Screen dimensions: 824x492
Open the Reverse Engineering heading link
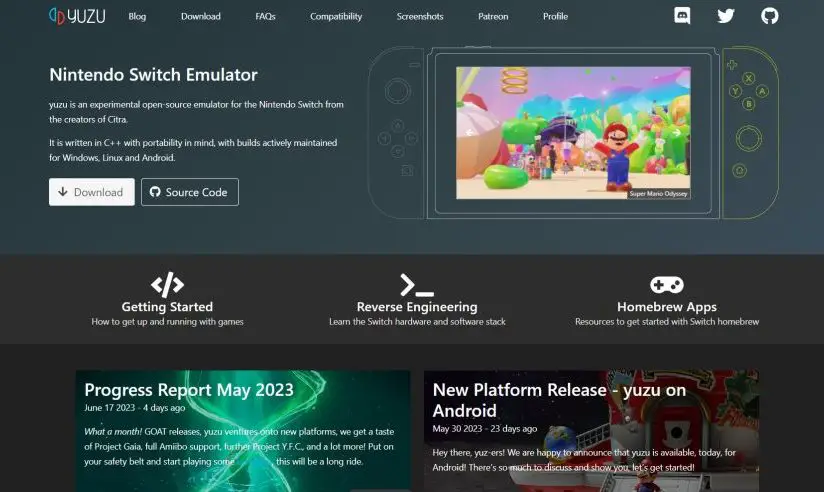[417, 306]
